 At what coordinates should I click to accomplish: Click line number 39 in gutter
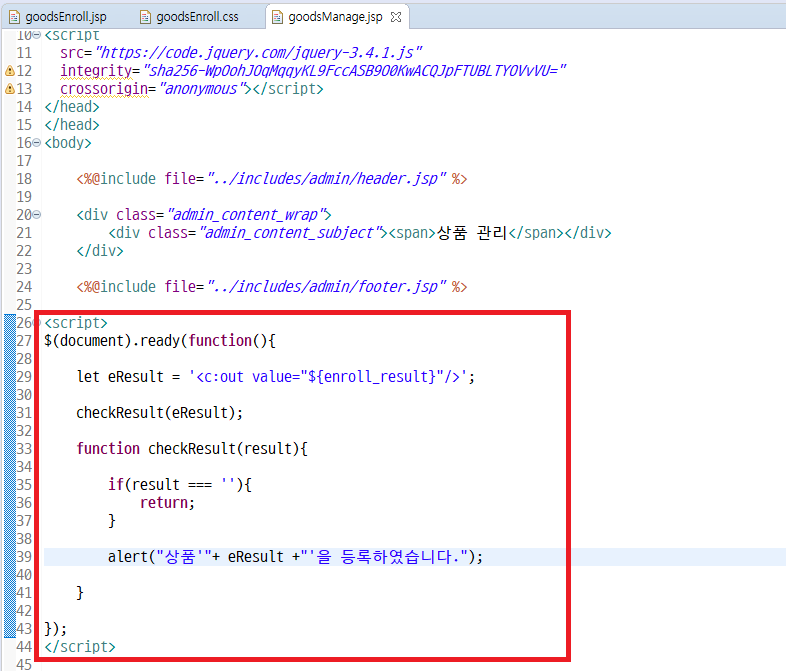24,557
